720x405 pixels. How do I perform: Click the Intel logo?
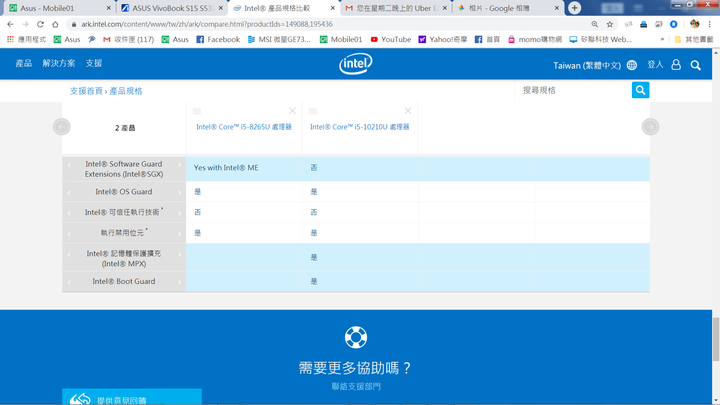[x=356, y=63]
